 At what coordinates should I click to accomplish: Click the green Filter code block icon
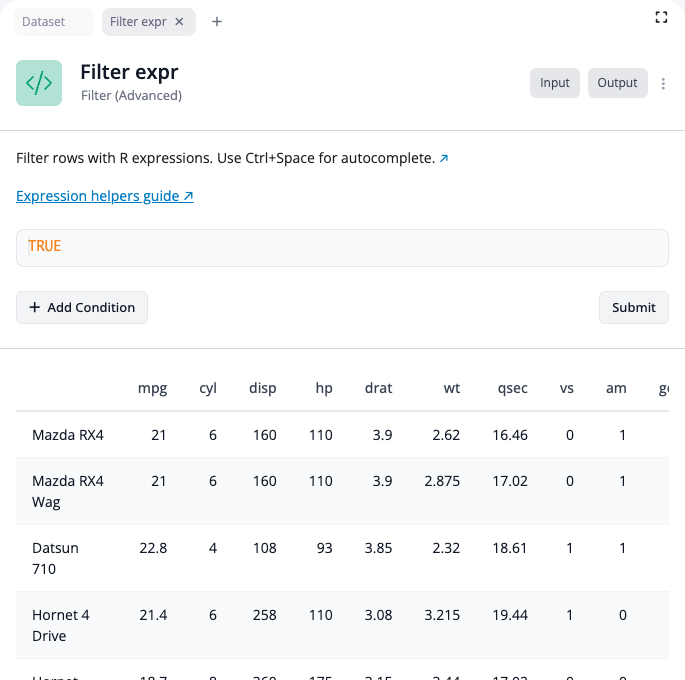[39, 83]
